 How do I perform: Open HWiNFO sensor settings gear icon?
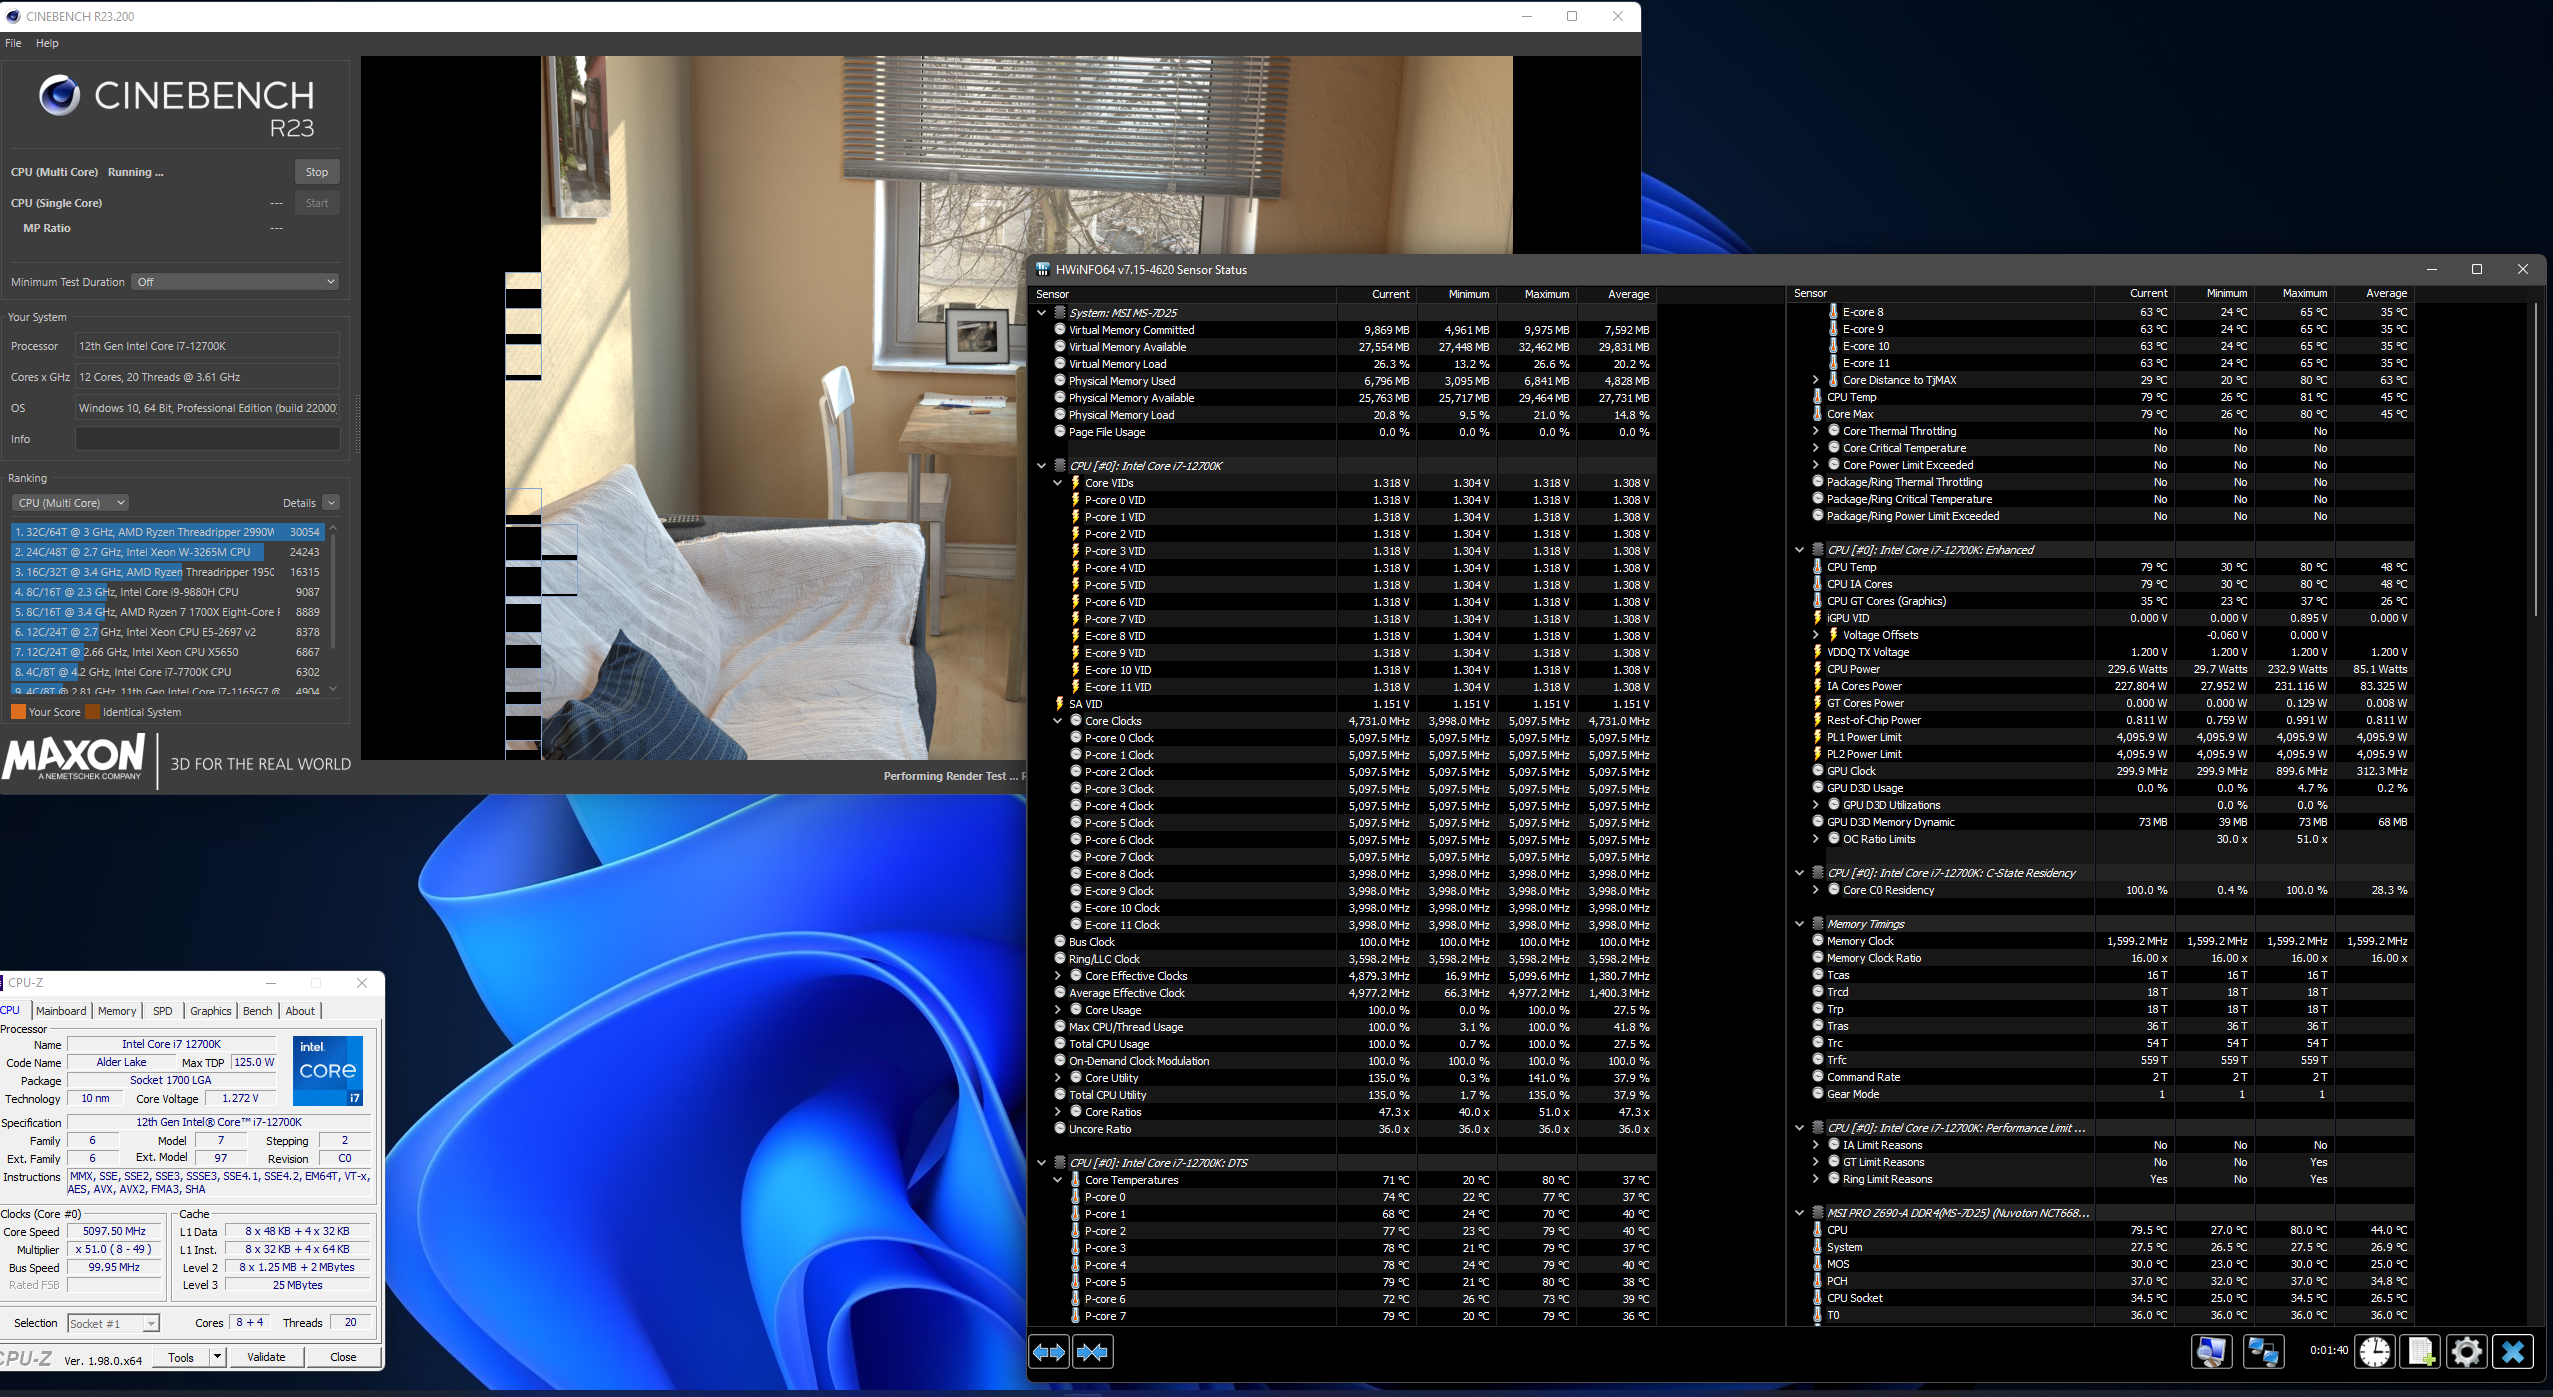[2467, 1352]
